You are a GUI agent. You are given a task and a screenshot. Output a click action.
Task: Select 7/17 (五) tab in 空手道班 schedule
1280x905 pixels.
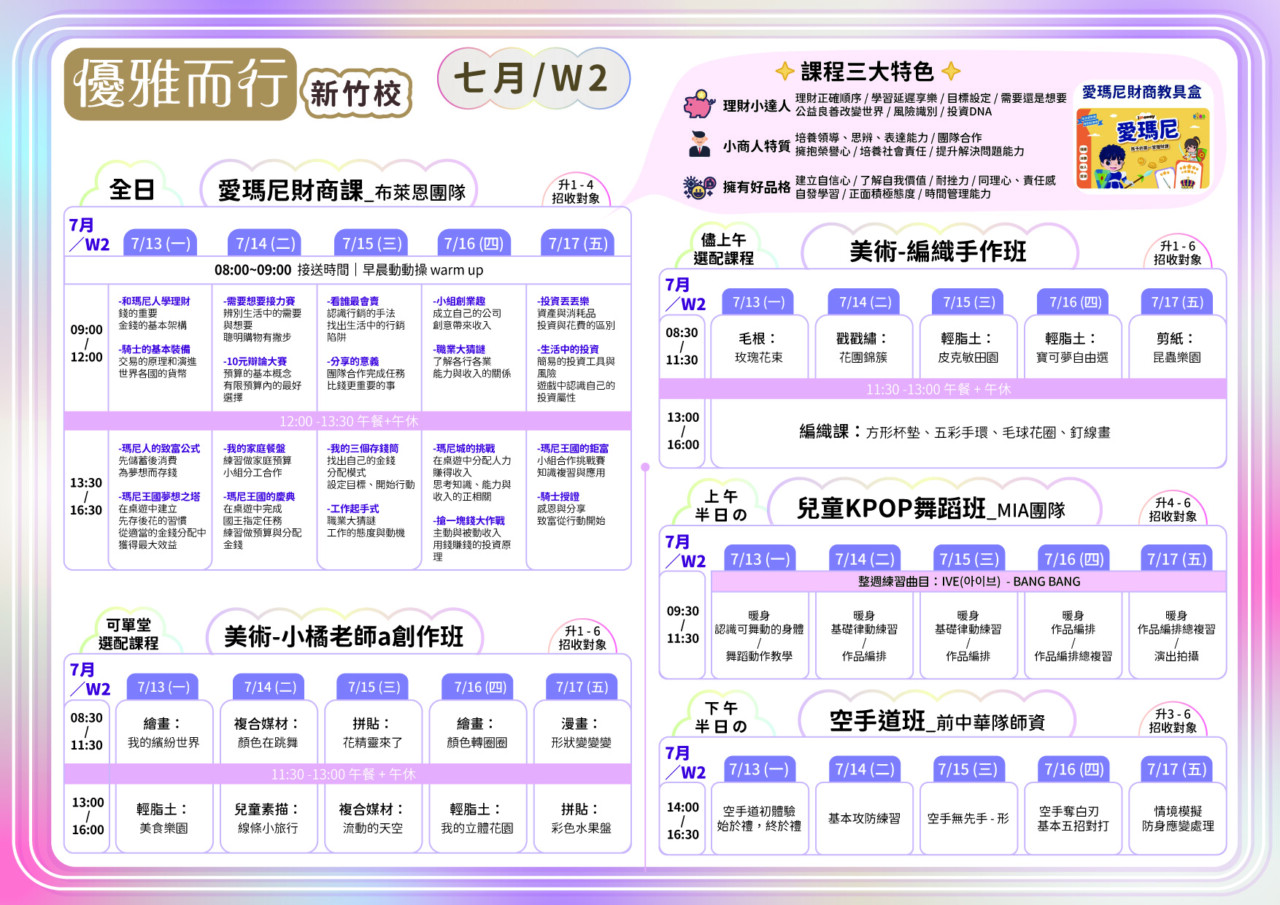click(x=1177, y=769)
